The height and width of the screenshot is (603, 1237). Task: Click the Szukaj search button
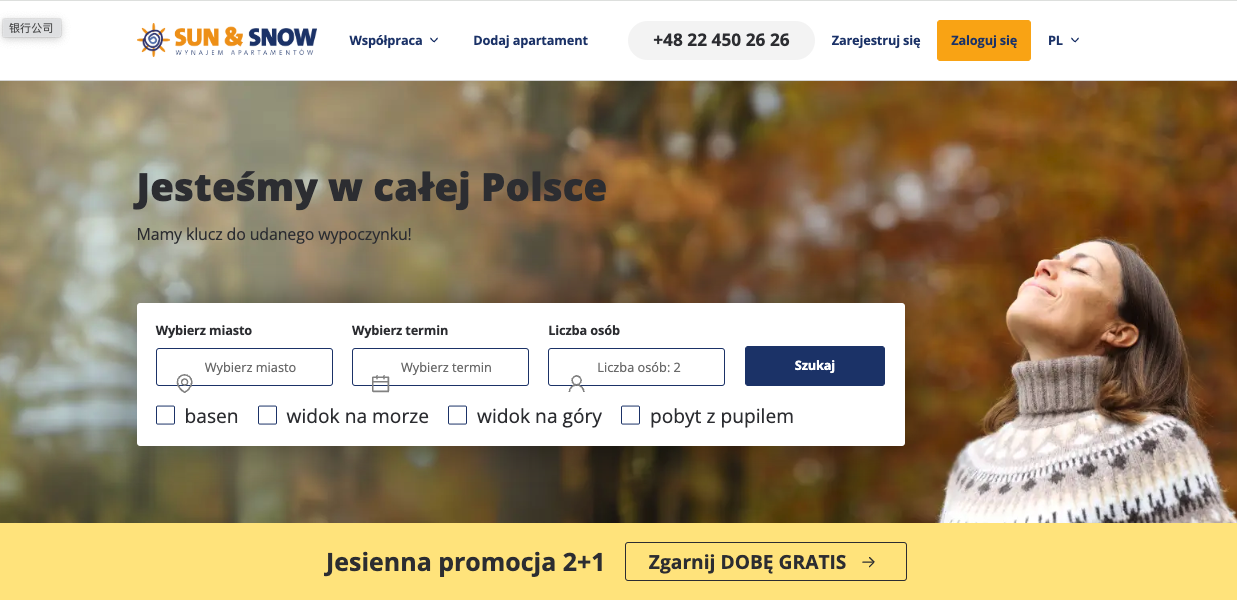click(x=815, y=366)
